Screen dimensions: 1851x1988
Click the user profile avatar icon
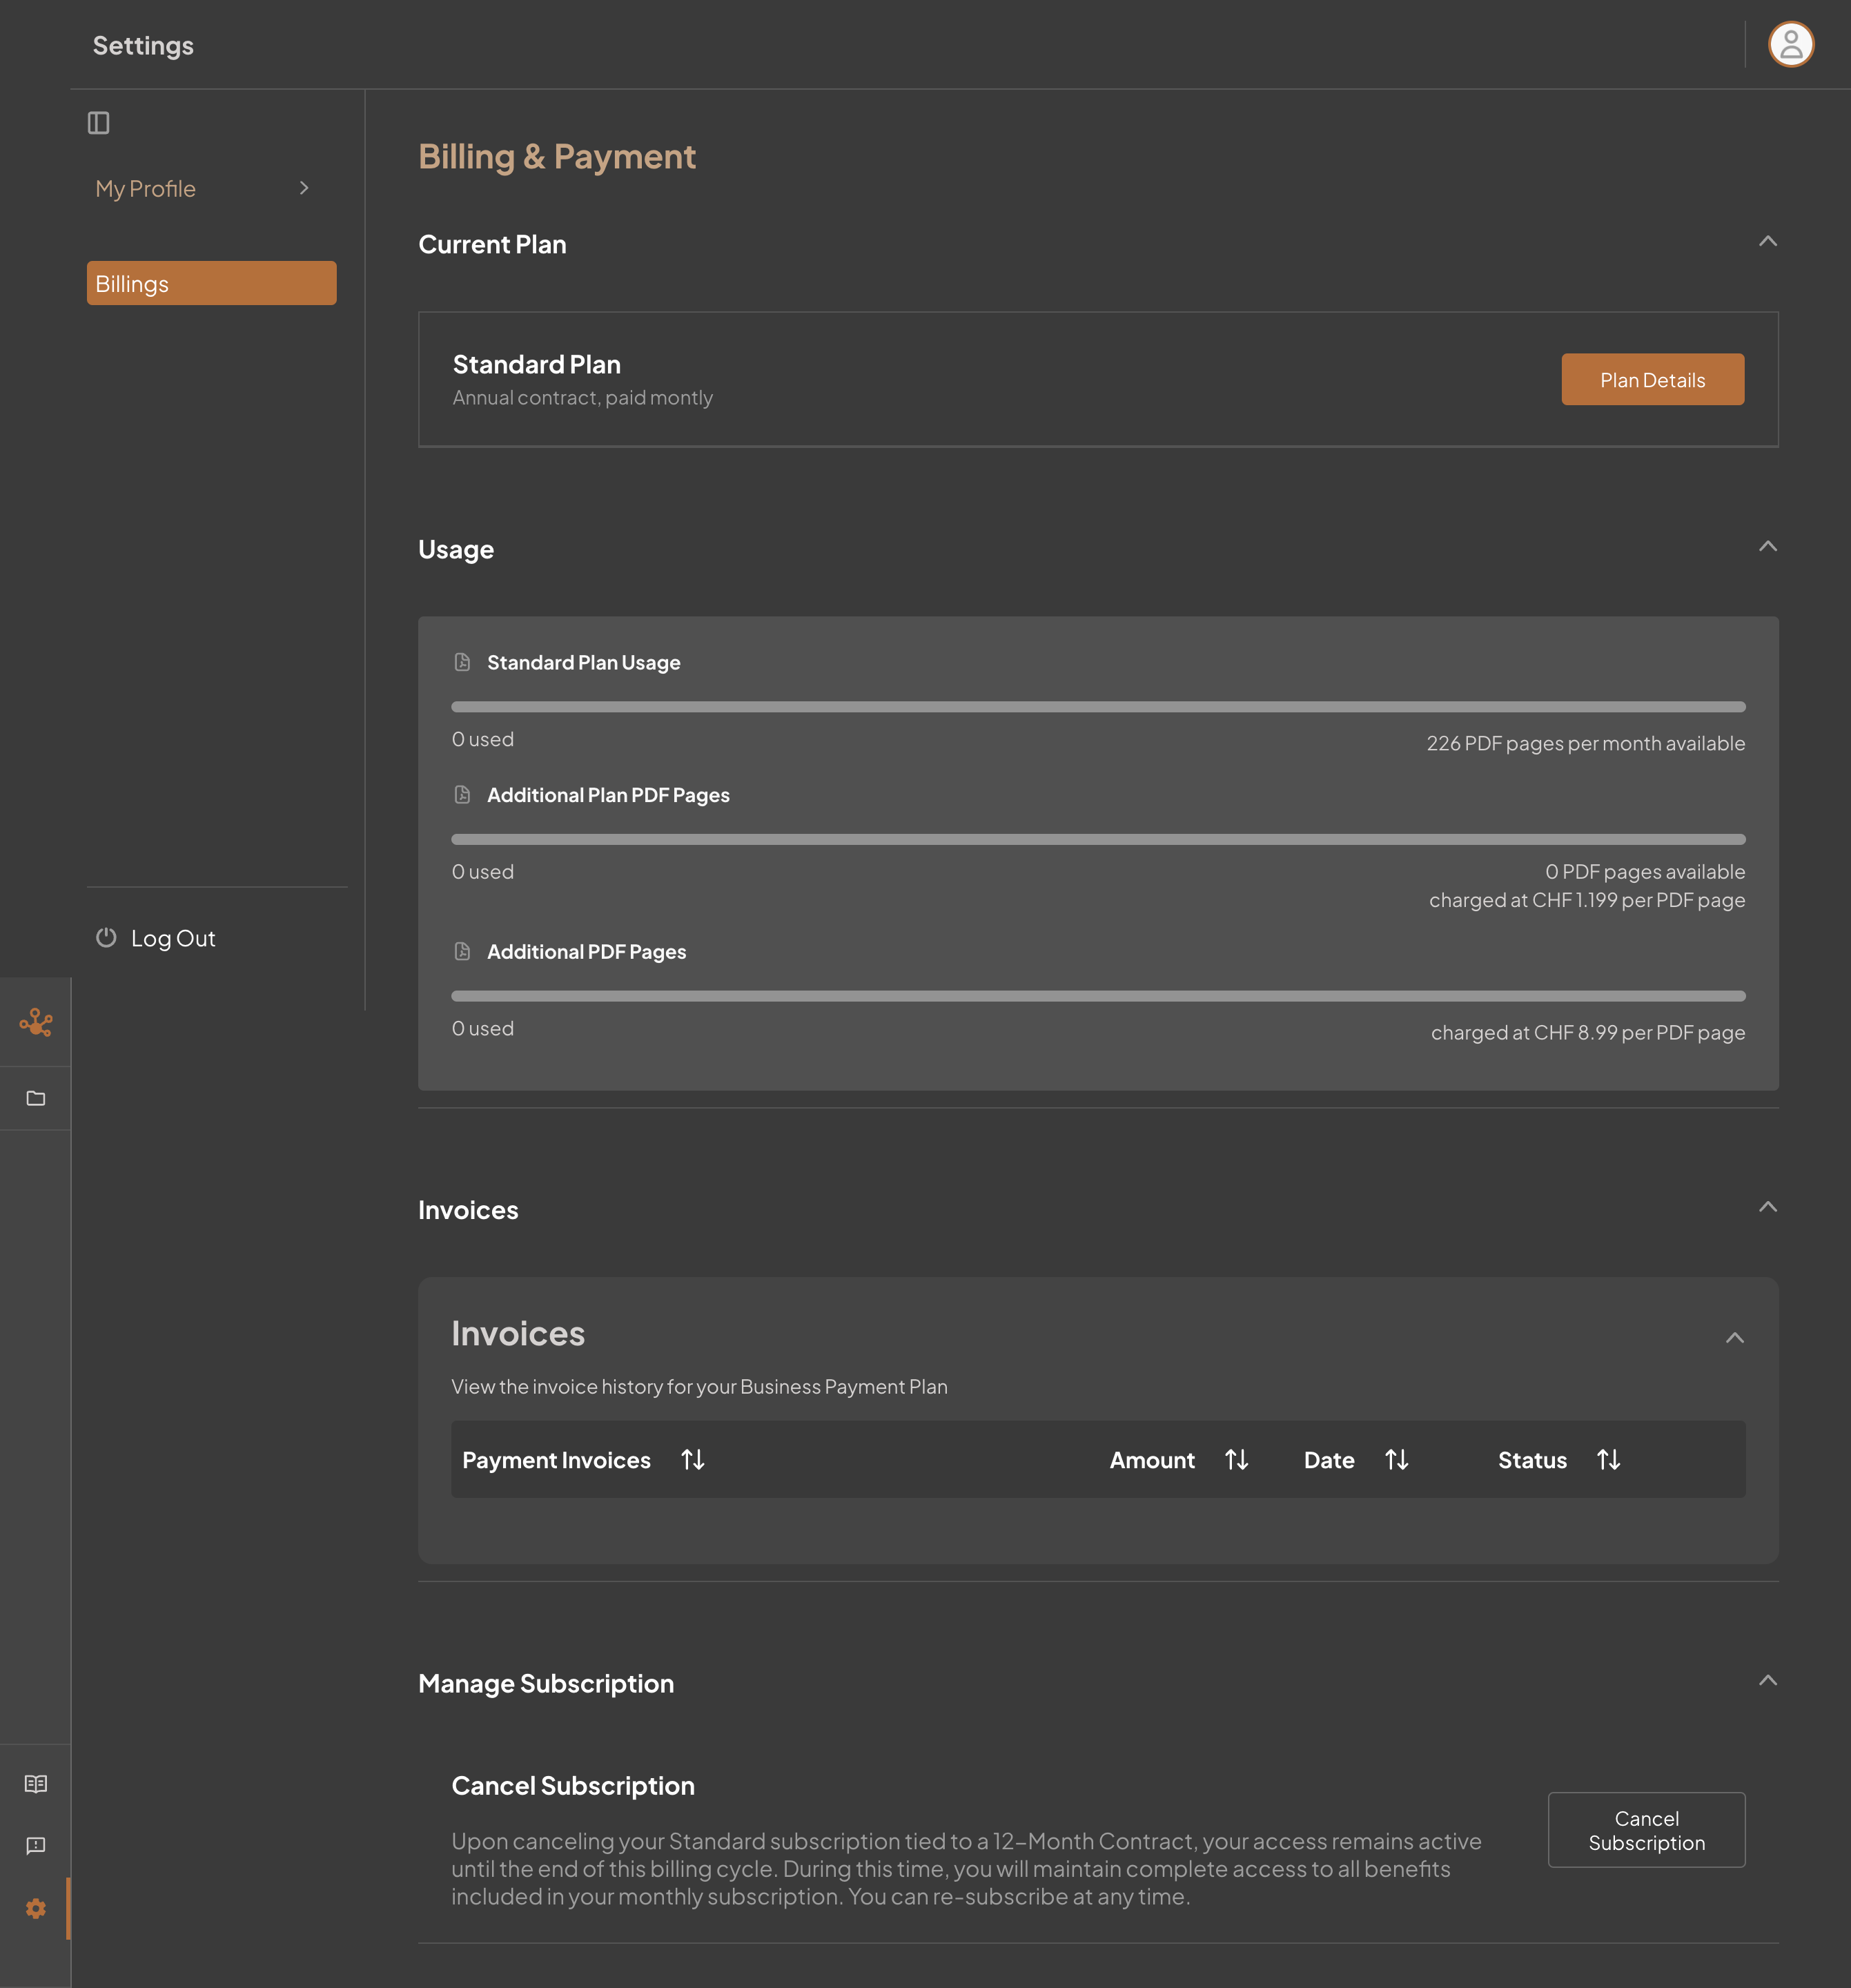[1792, 43]
